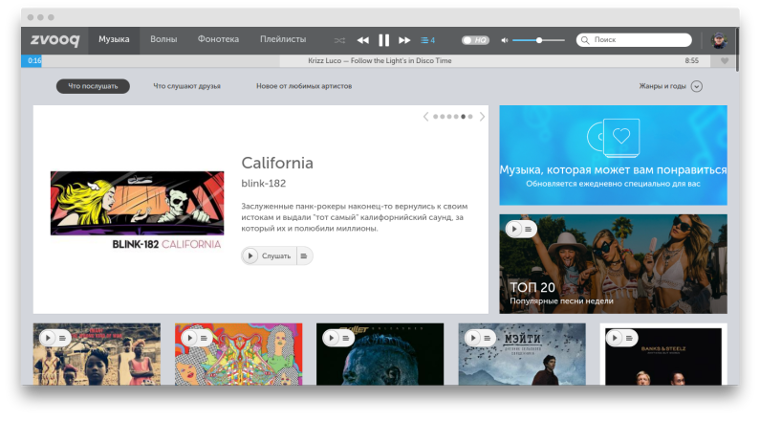Open the California album title
This screenshot has width=760, height=422.
click(x=277, y=163)
